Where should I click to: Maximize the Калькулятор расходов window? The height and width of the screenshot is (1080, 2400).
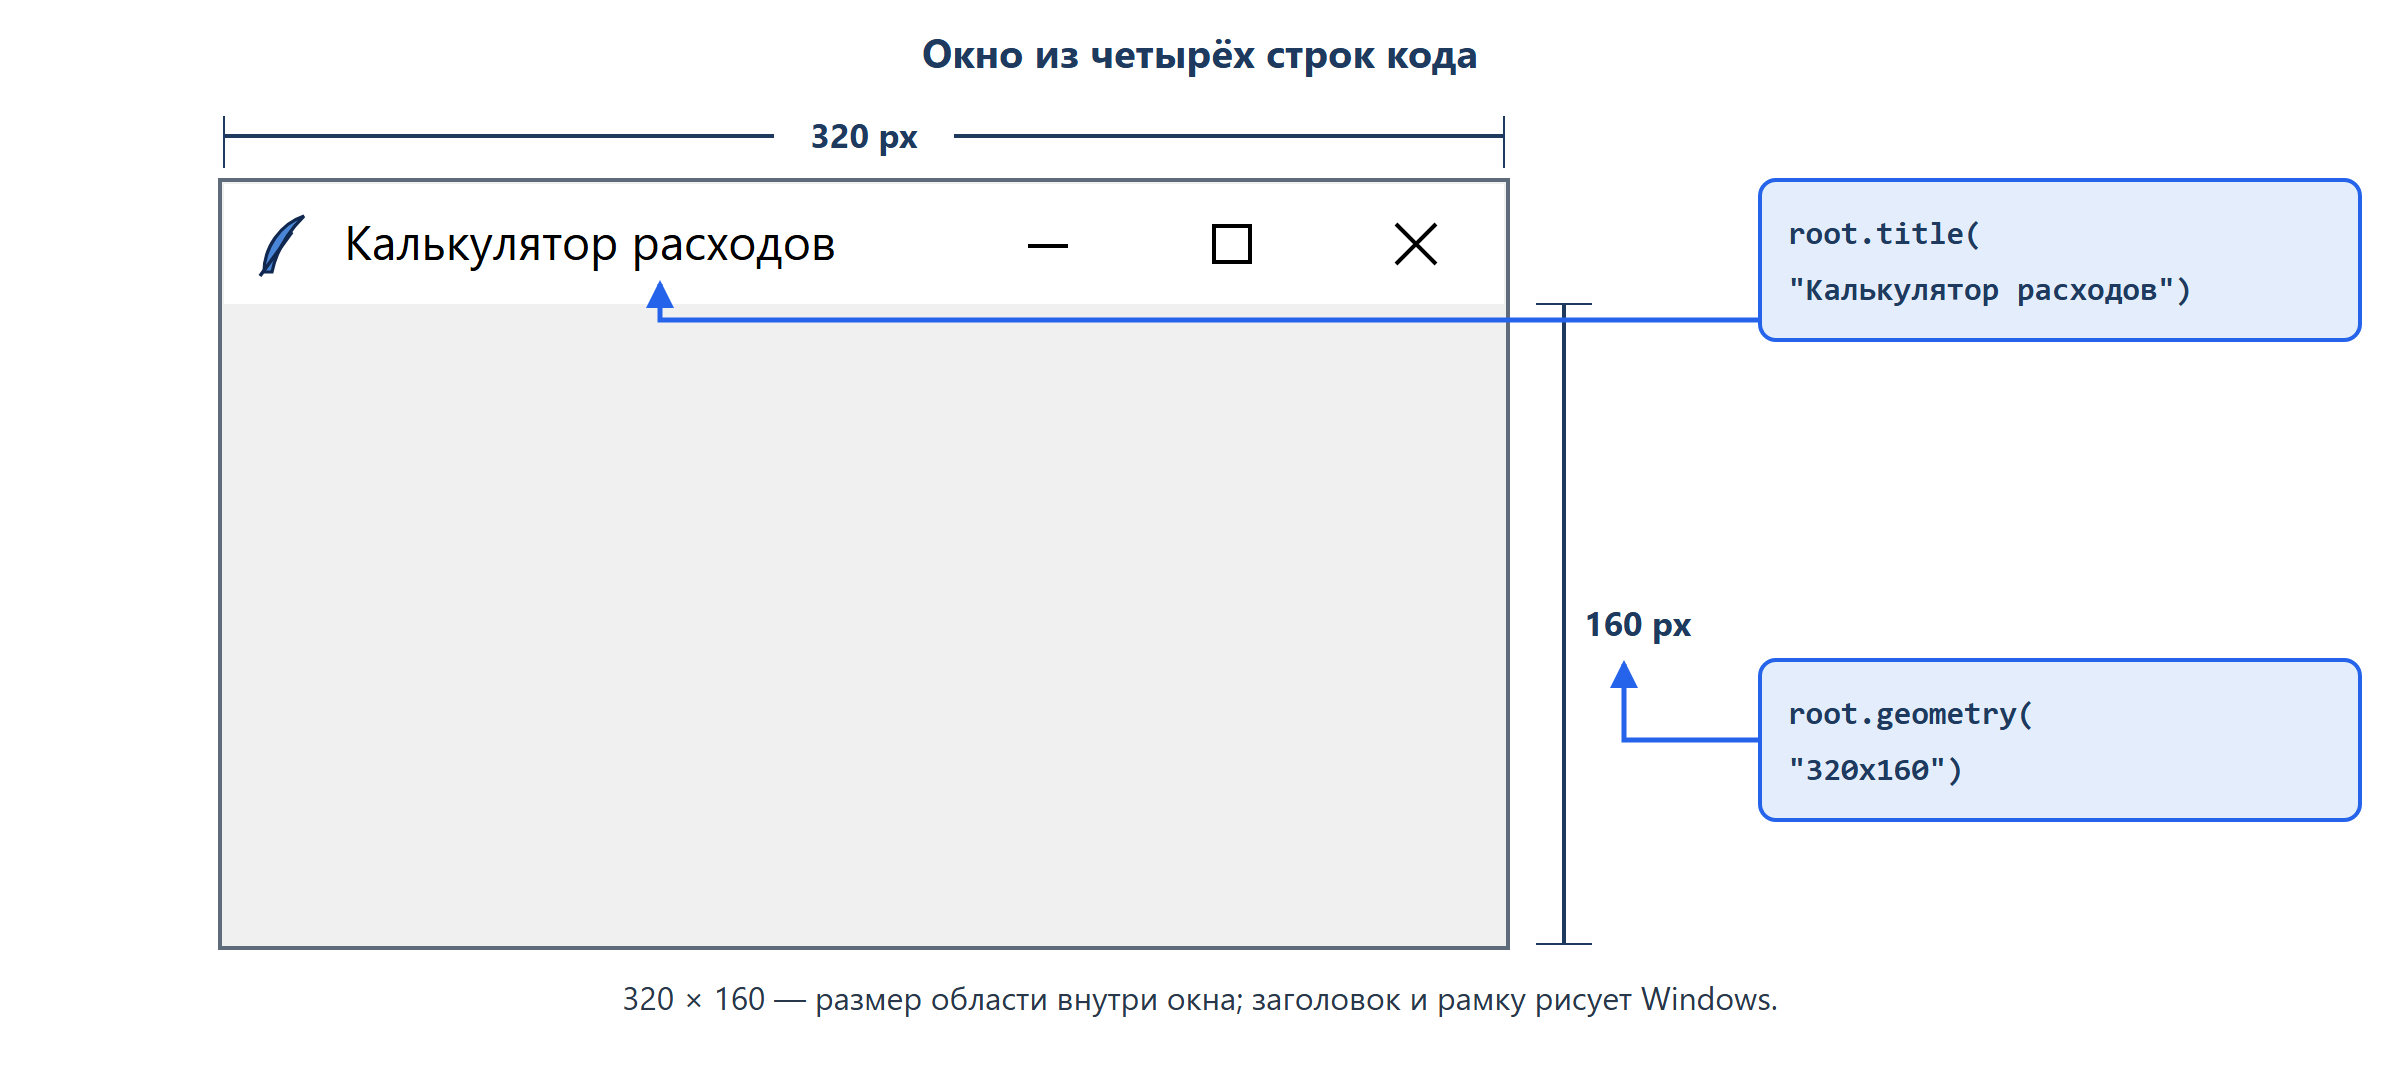[x=1232, y=244]
